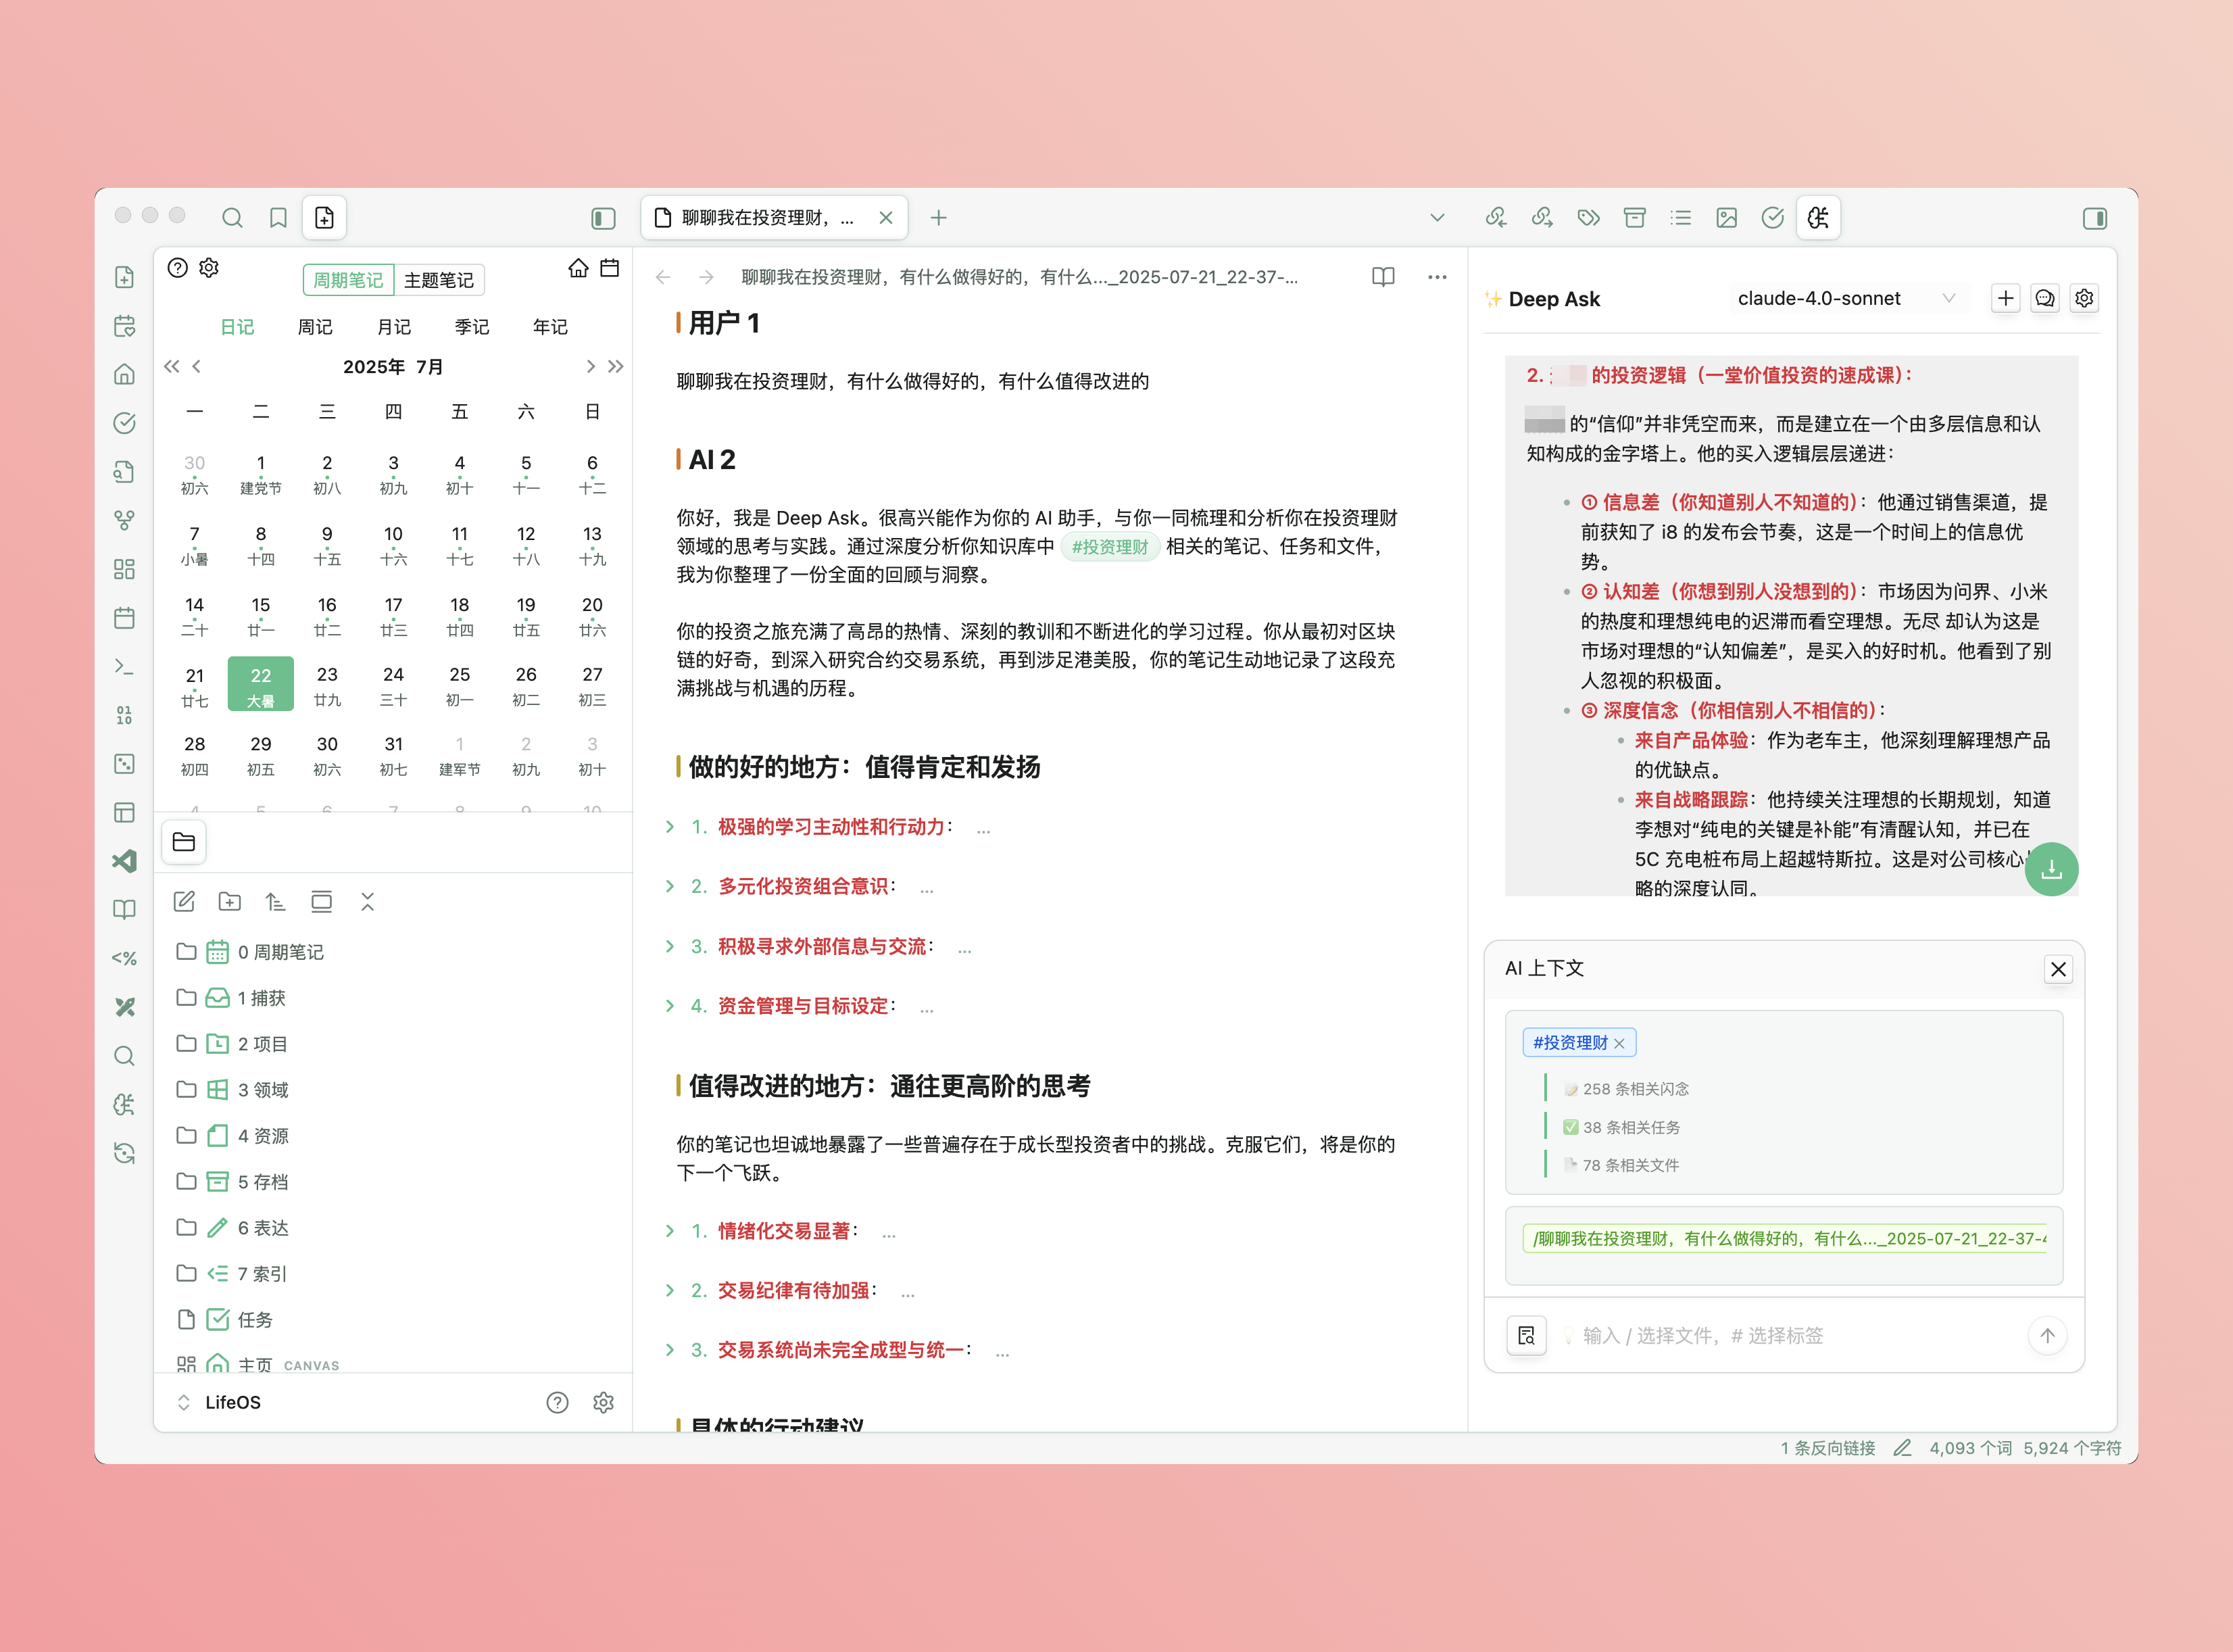Click the bookmark icon in top toolbar
Screen dimensions: 2233x1652
point(278,218)
